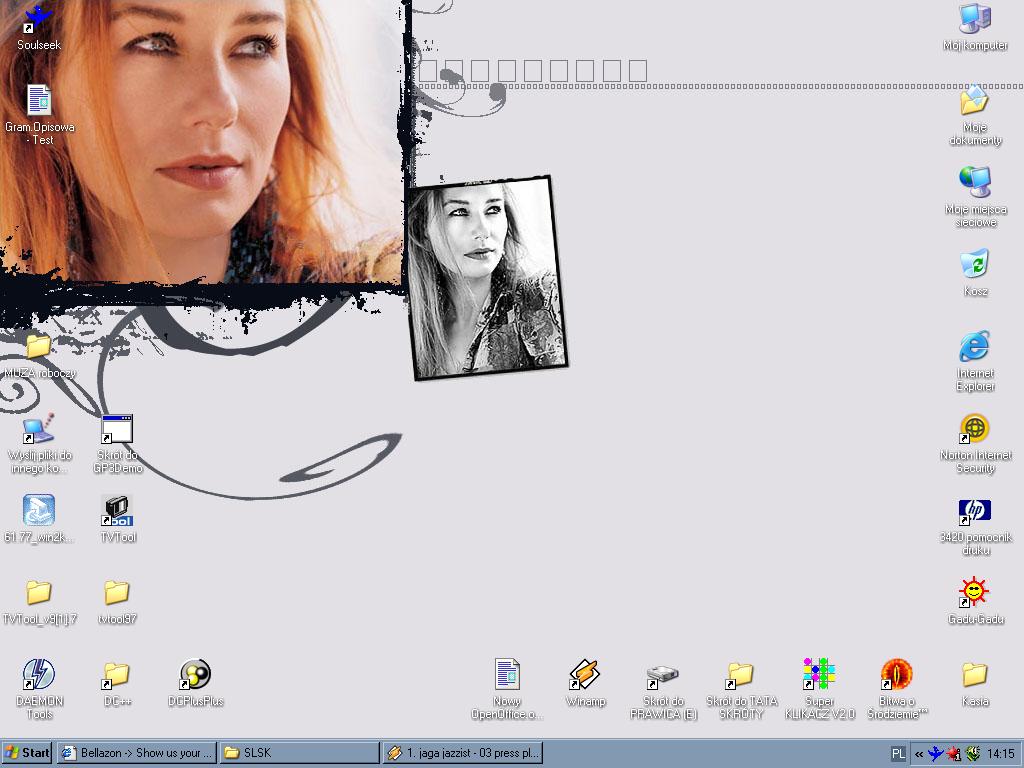Click the system clock showing 14:15

point(1000,754)
